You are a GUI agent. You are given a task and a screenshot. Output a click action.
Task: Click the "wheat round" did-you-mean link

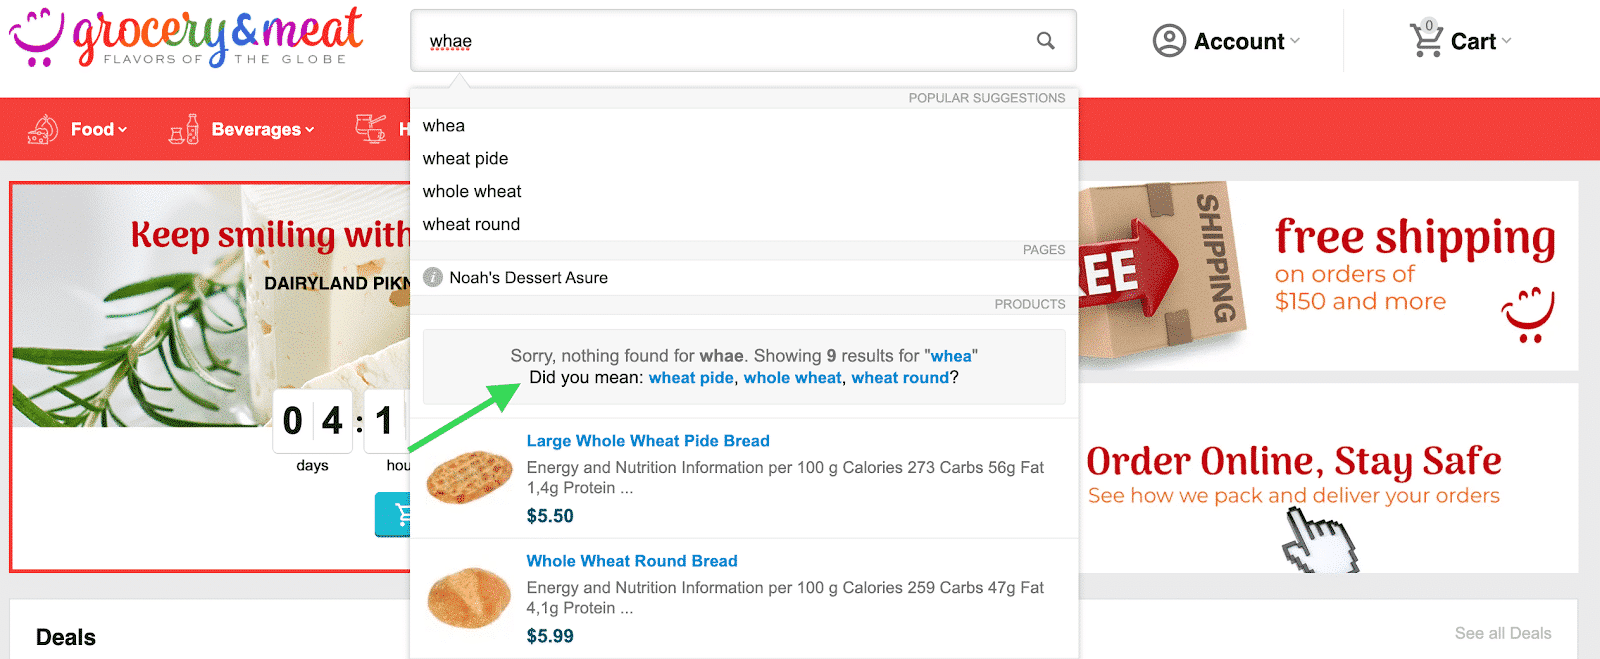point(900,378)
